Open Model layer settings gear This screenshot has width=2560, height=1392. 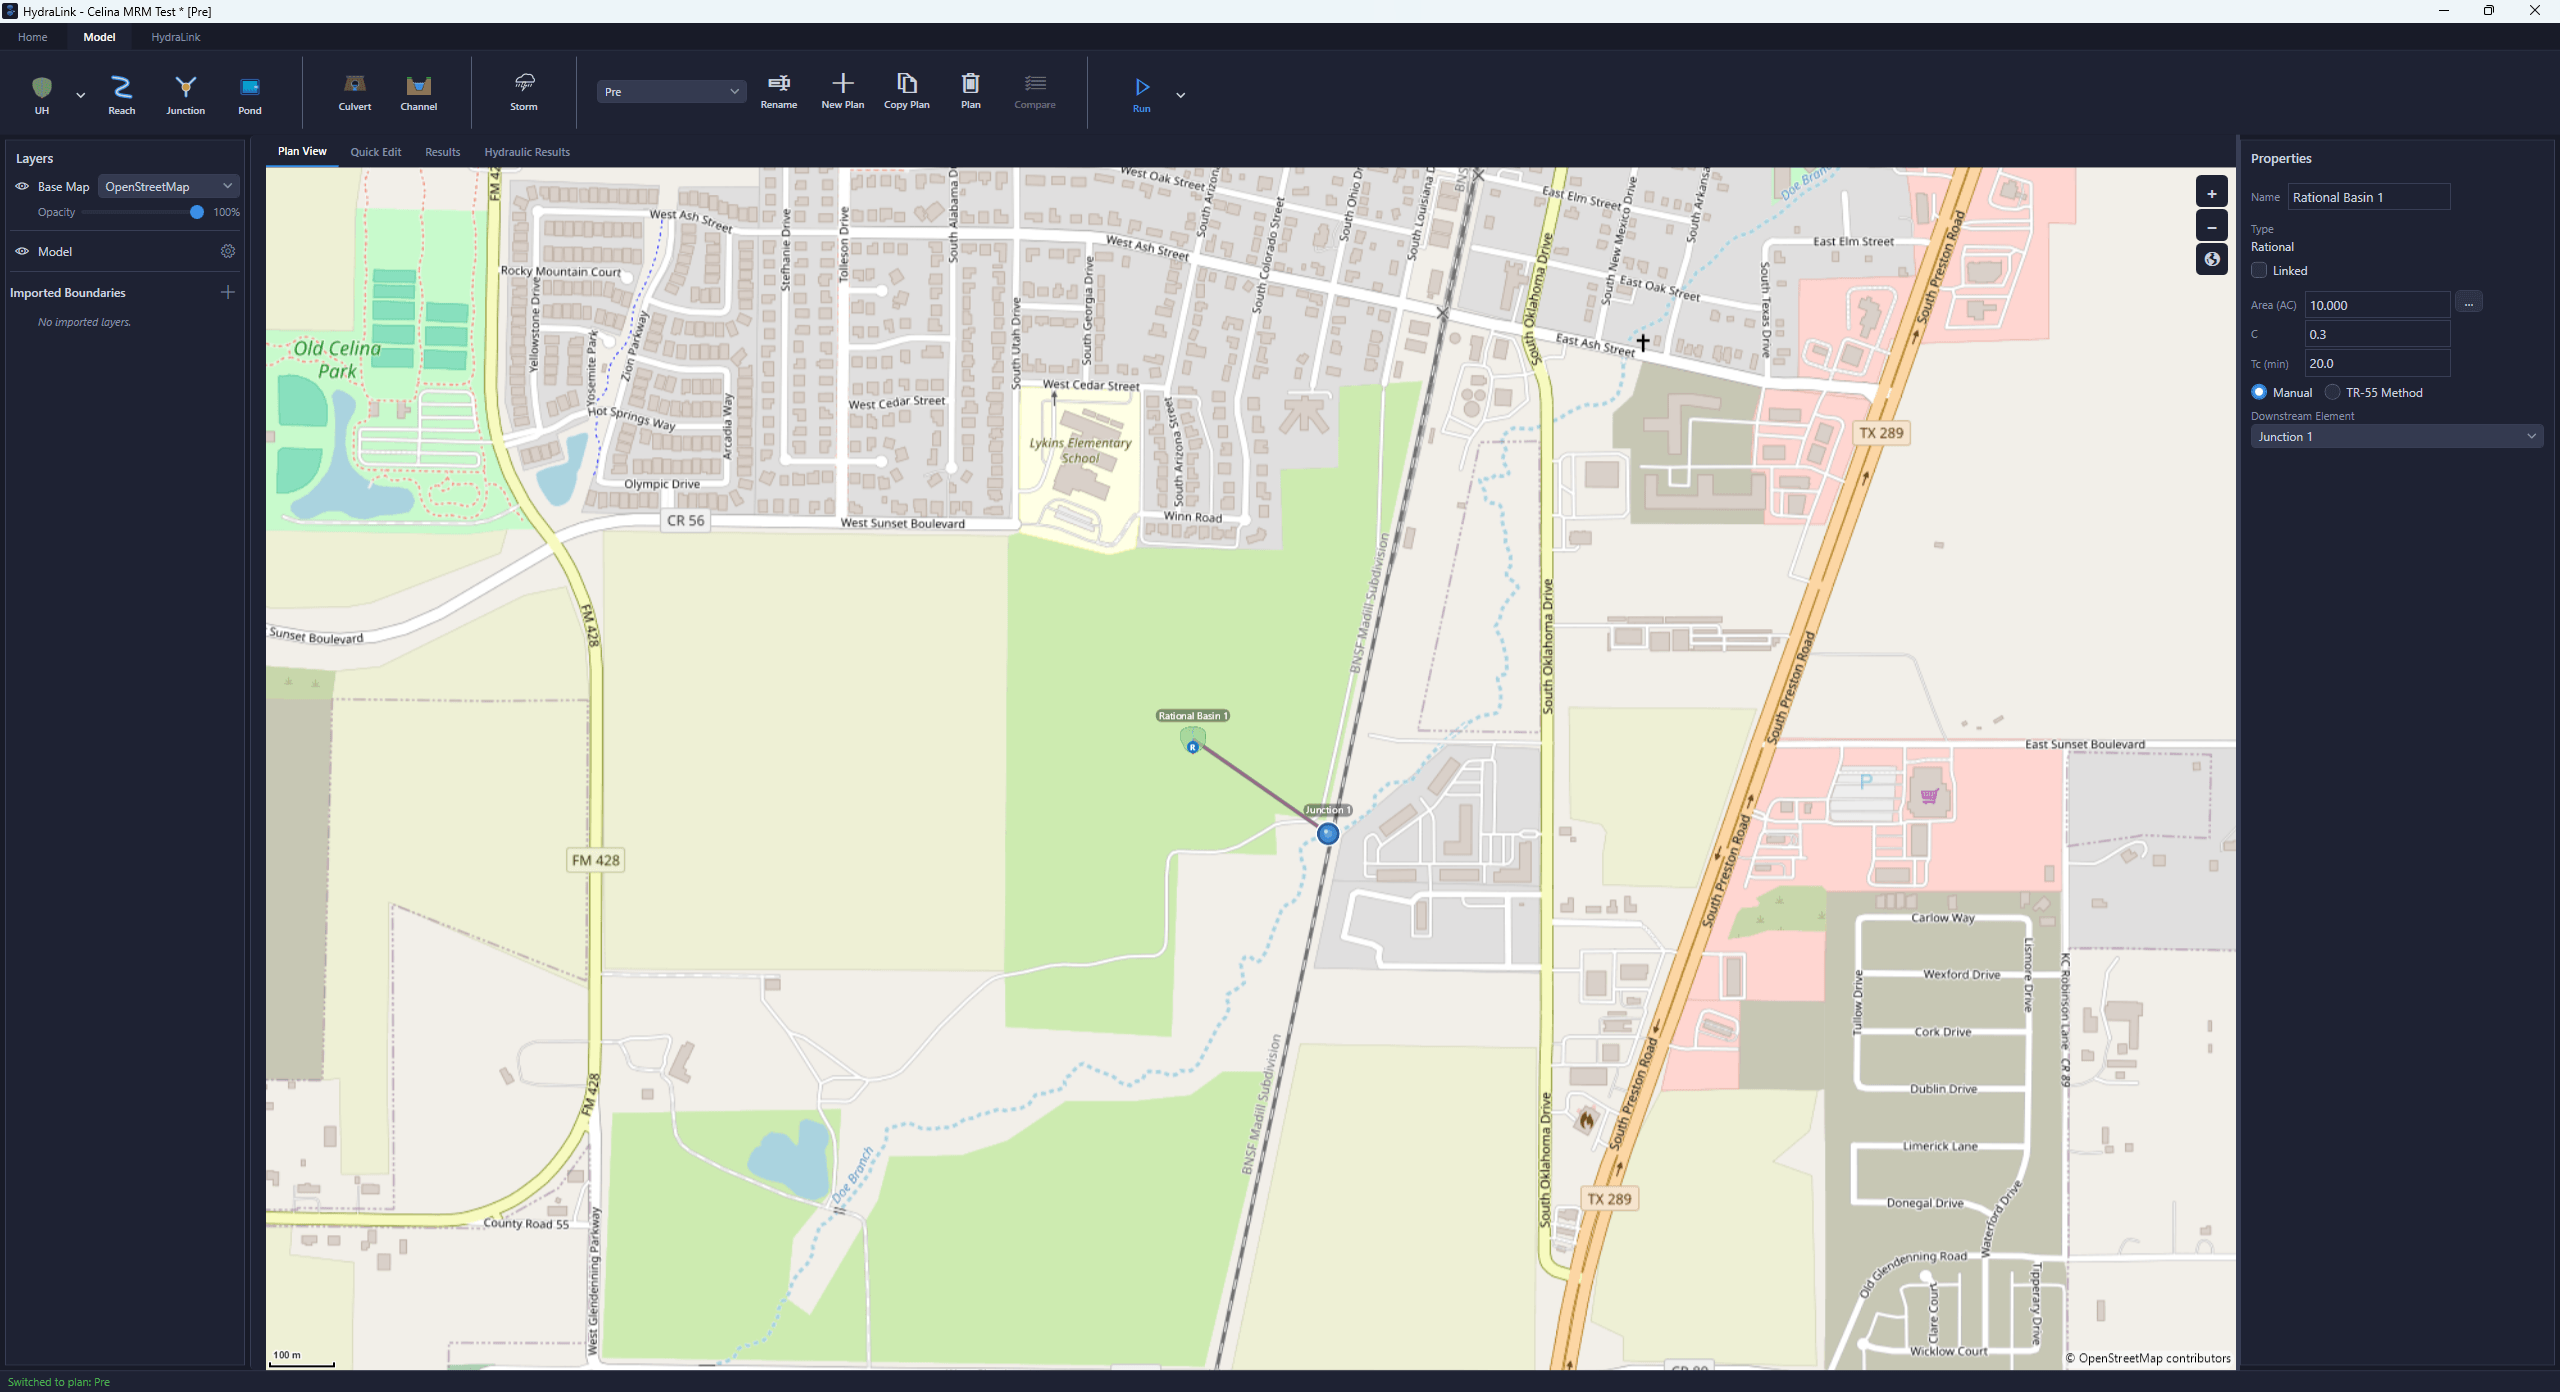pyautogui.click(x=228, y=251)
